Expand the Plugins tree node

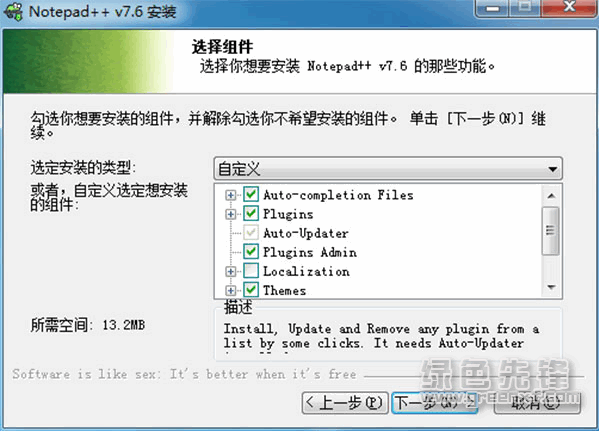click(x=230, y=214)
